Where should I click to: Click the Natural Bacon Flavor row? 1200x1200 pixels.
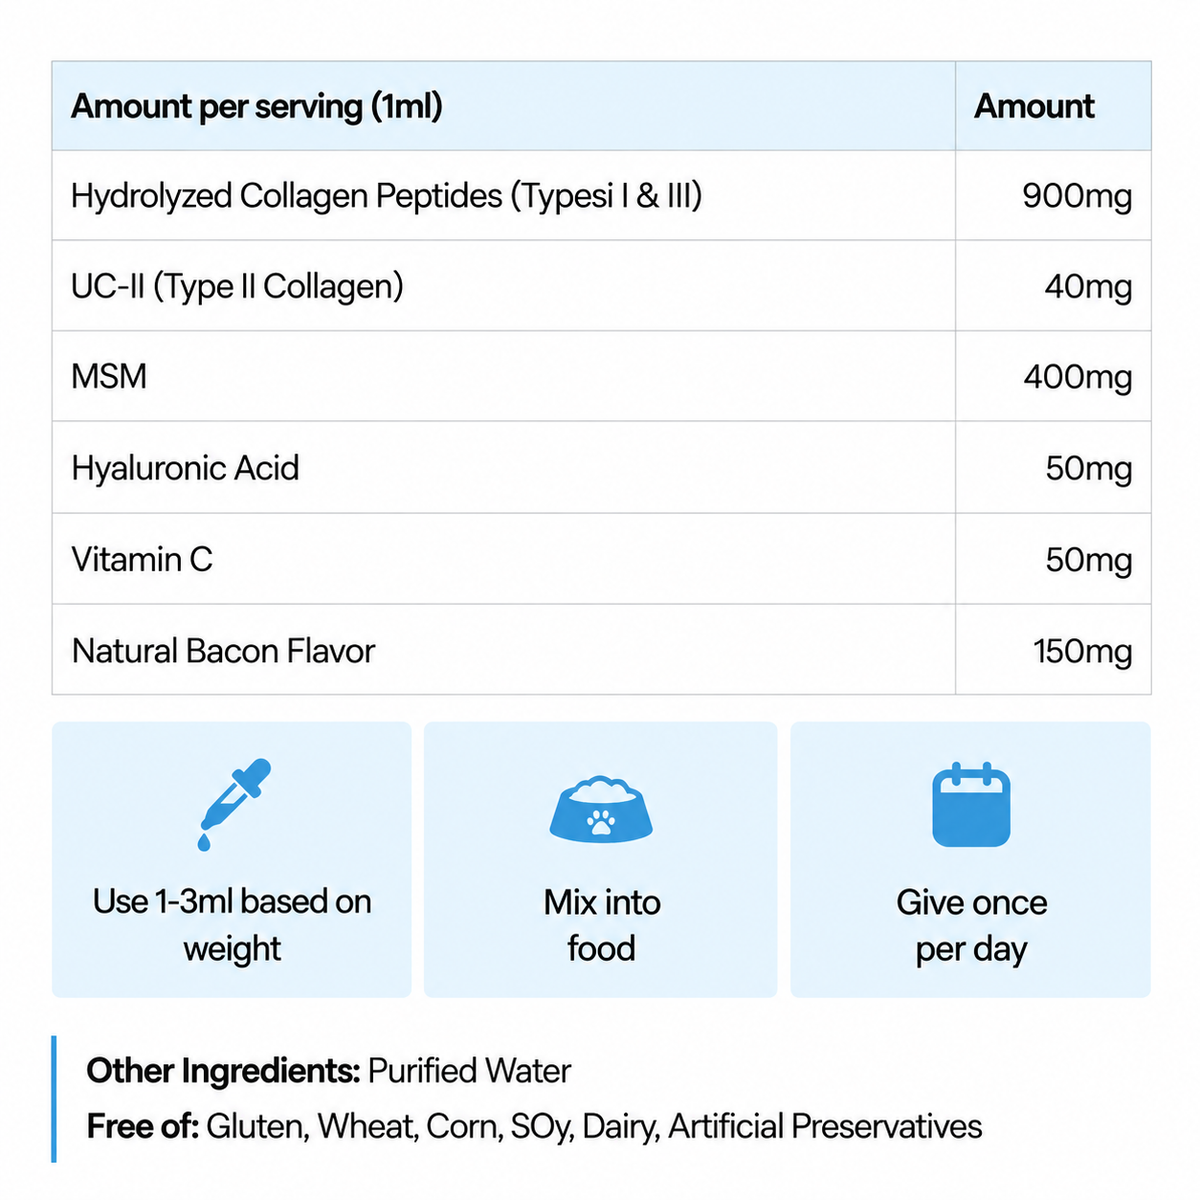point(601,650)
